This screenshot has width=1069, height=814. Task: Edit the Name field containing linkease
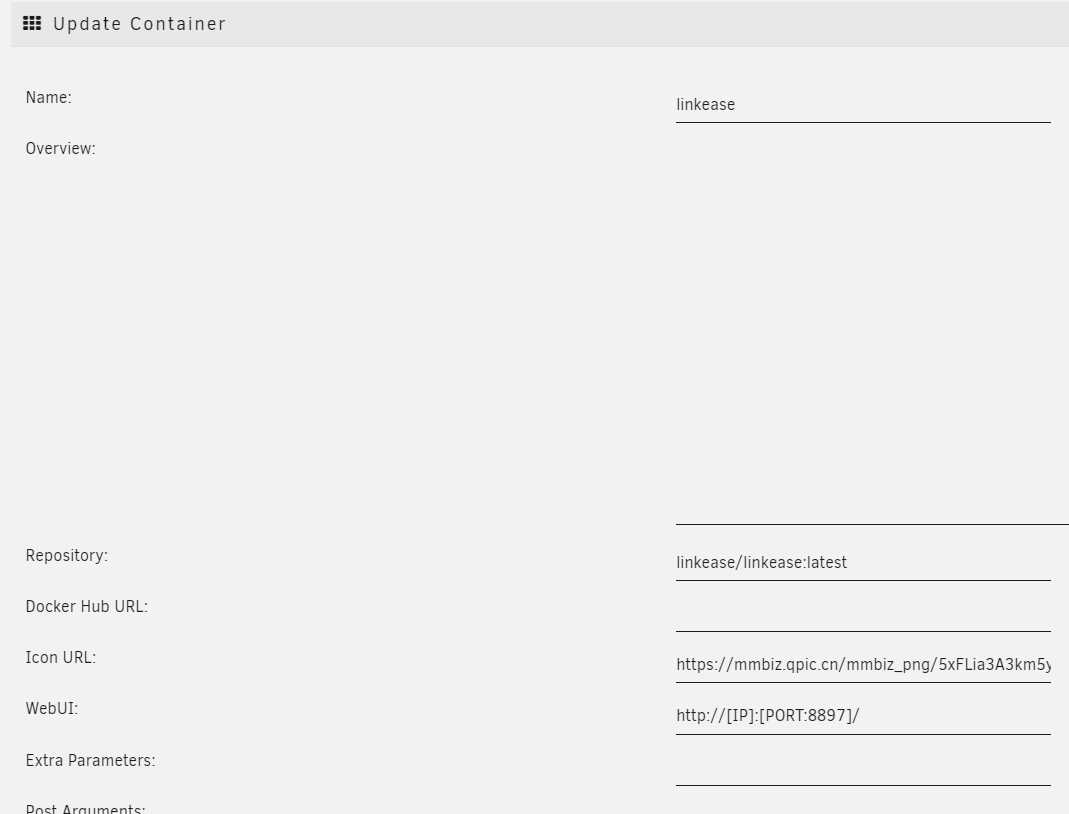pyautogui.click(x=863, y=105)
